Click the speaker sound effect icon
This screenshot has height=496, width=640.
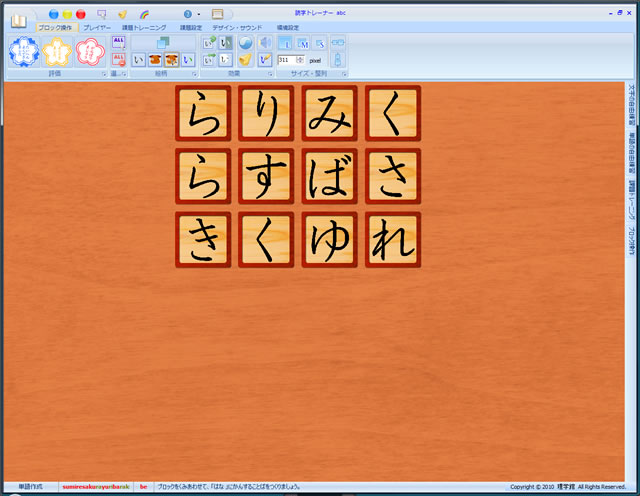264,43
